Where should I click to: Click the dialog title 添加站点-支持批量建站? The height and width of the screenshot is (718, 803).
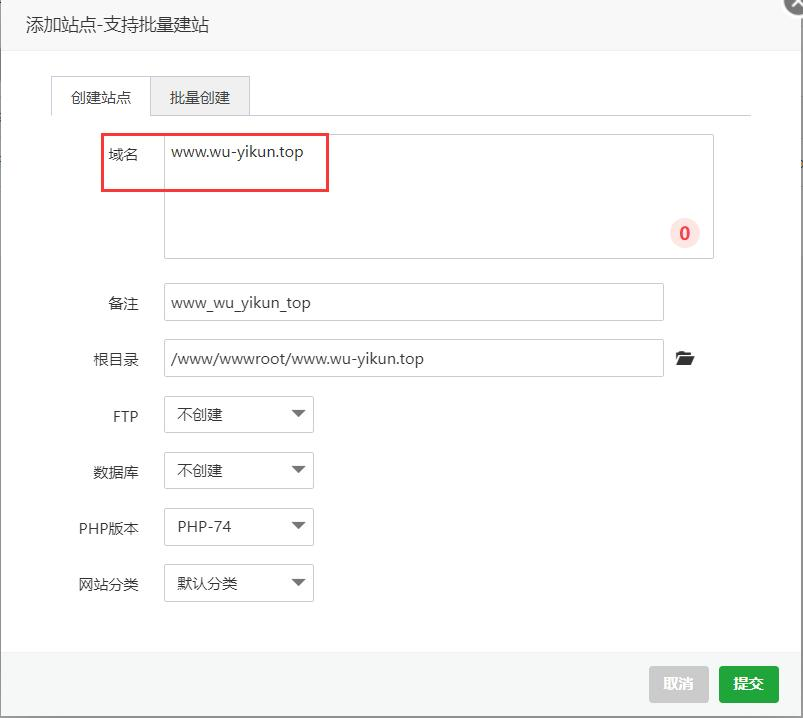click(x=117, y=25)
